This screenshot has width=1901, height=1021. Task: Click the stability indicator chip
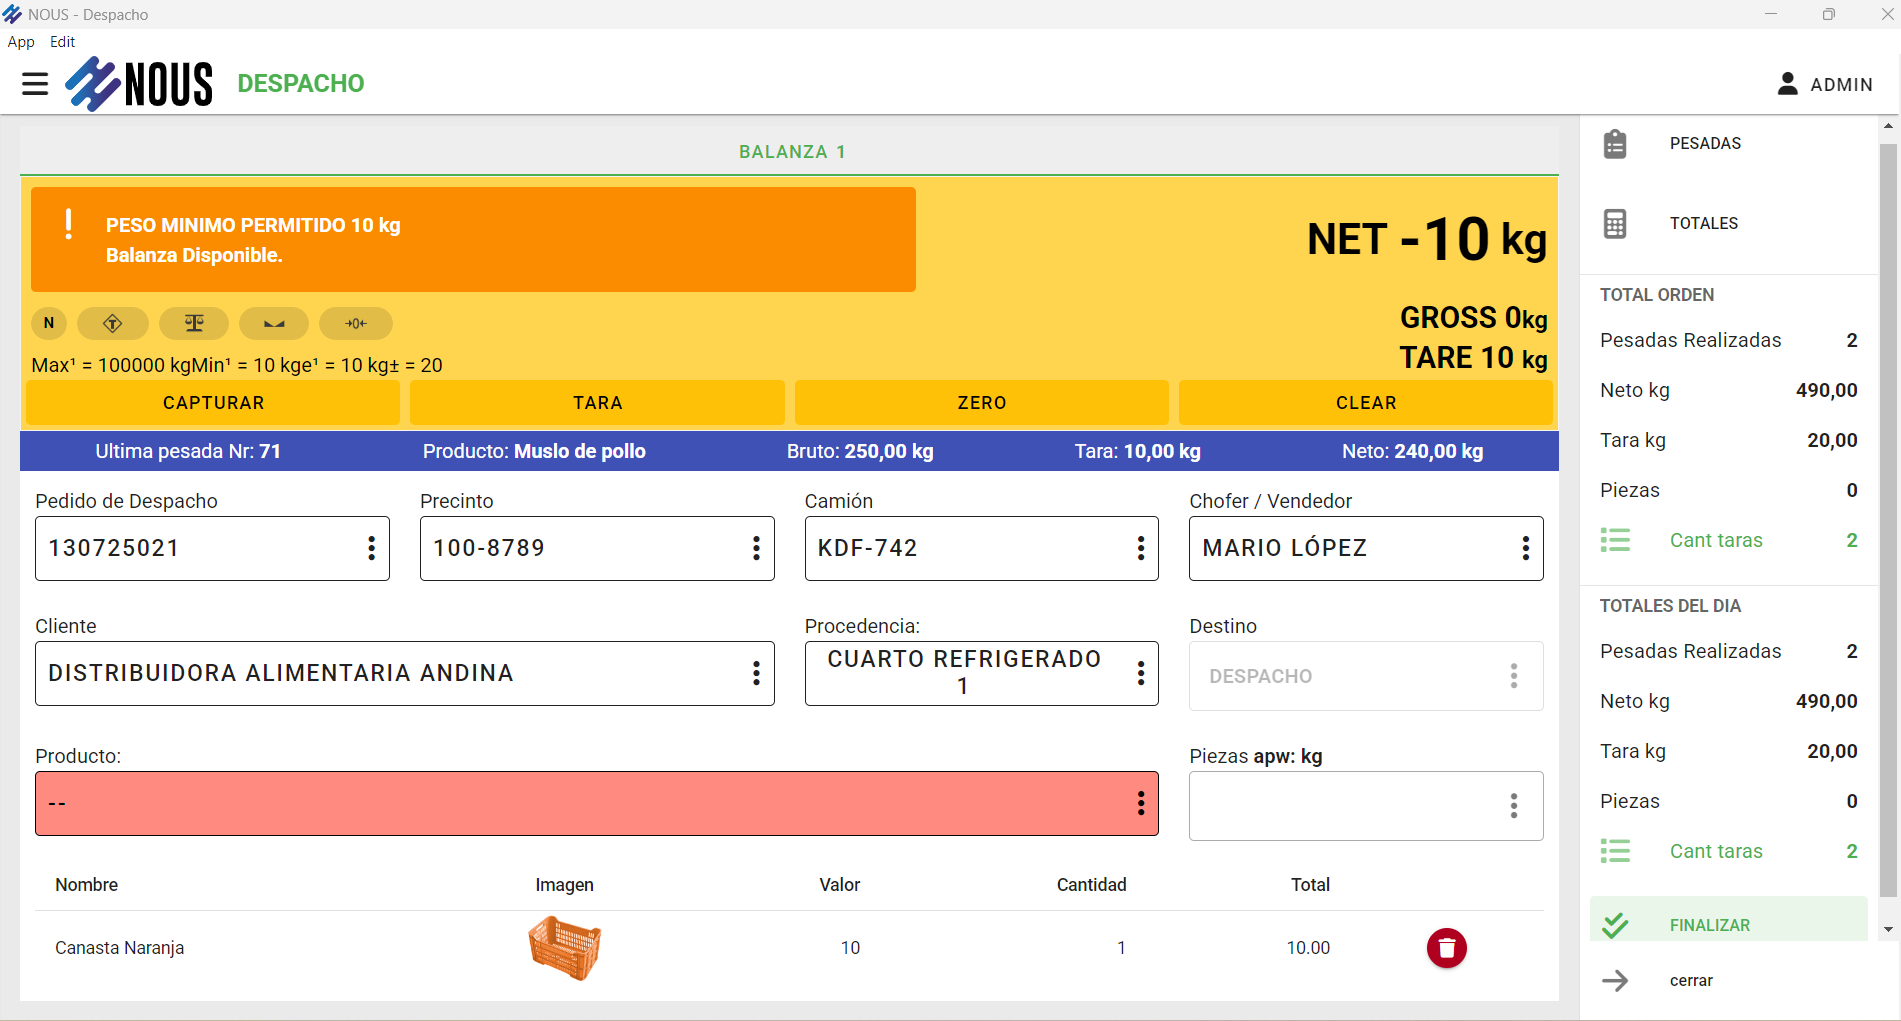click(x=274, y=323)
